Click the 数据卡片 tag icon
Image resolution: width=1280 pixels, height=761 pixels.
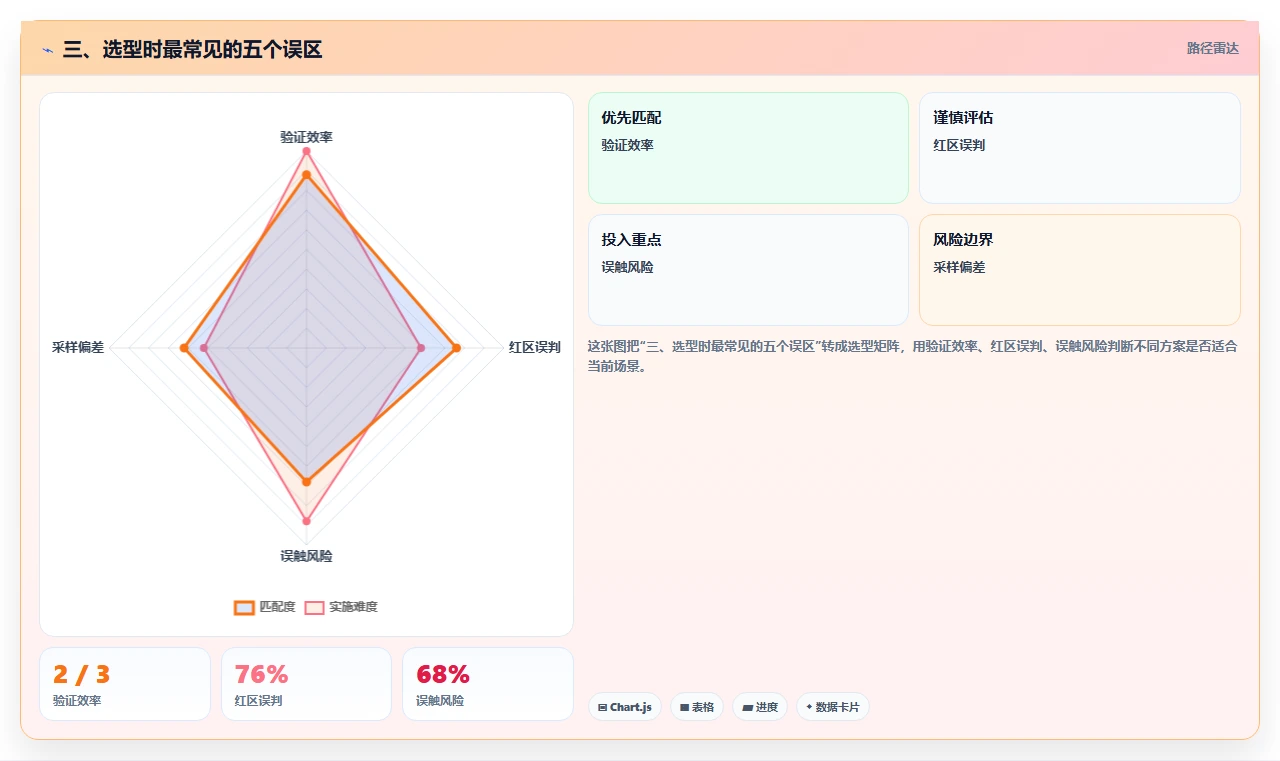pyautogui.click(x=809, y=707)
